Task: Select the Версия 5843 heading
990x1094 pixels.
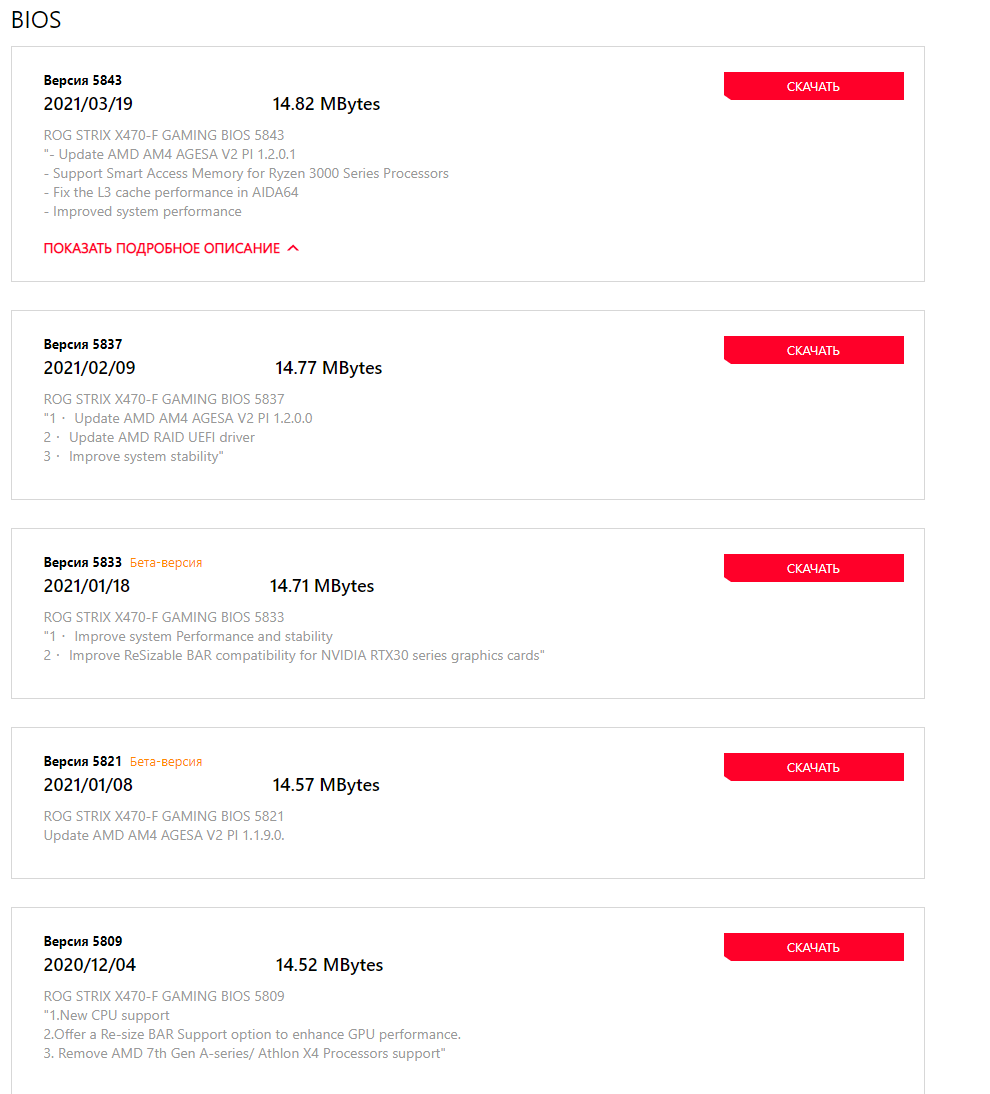Action: click(83, 80)
